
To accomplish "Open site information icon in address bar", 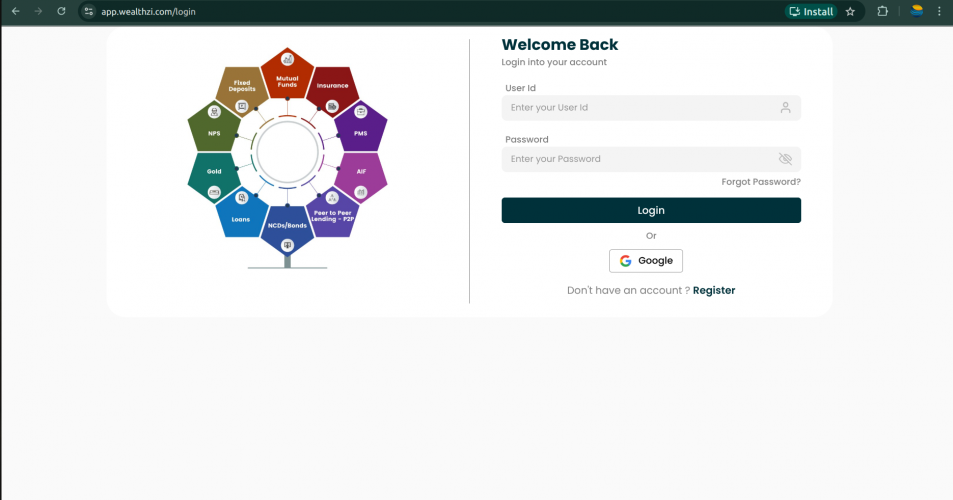I will [89, 12].
